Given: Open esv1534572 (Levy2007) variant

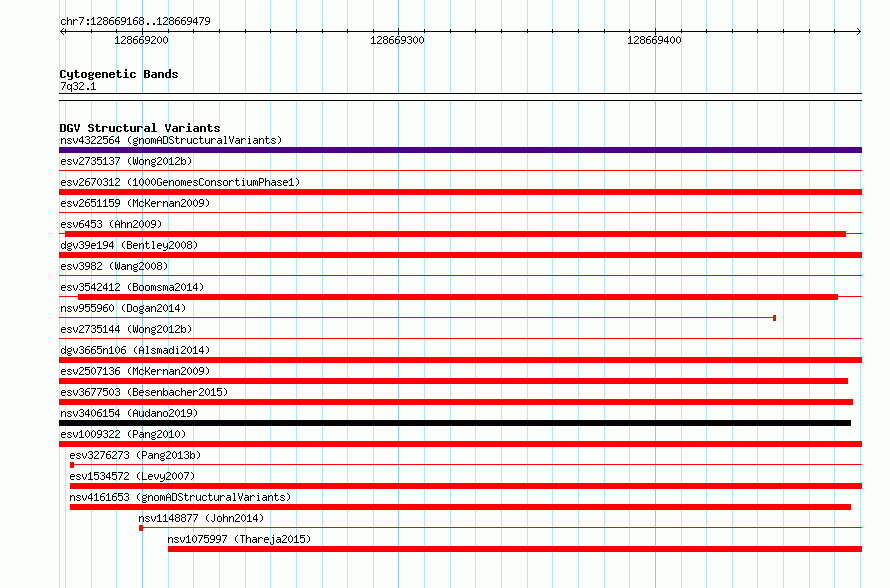Looking at the screenshot, I should coord(132,476).
